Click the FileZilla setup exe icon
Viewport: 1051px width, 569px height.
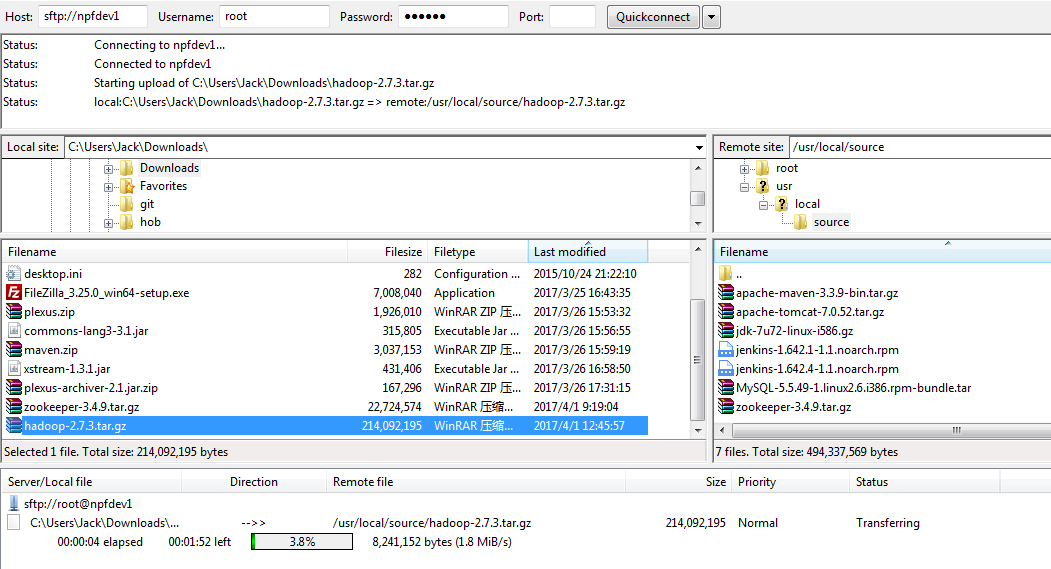[x=13, y=293]
